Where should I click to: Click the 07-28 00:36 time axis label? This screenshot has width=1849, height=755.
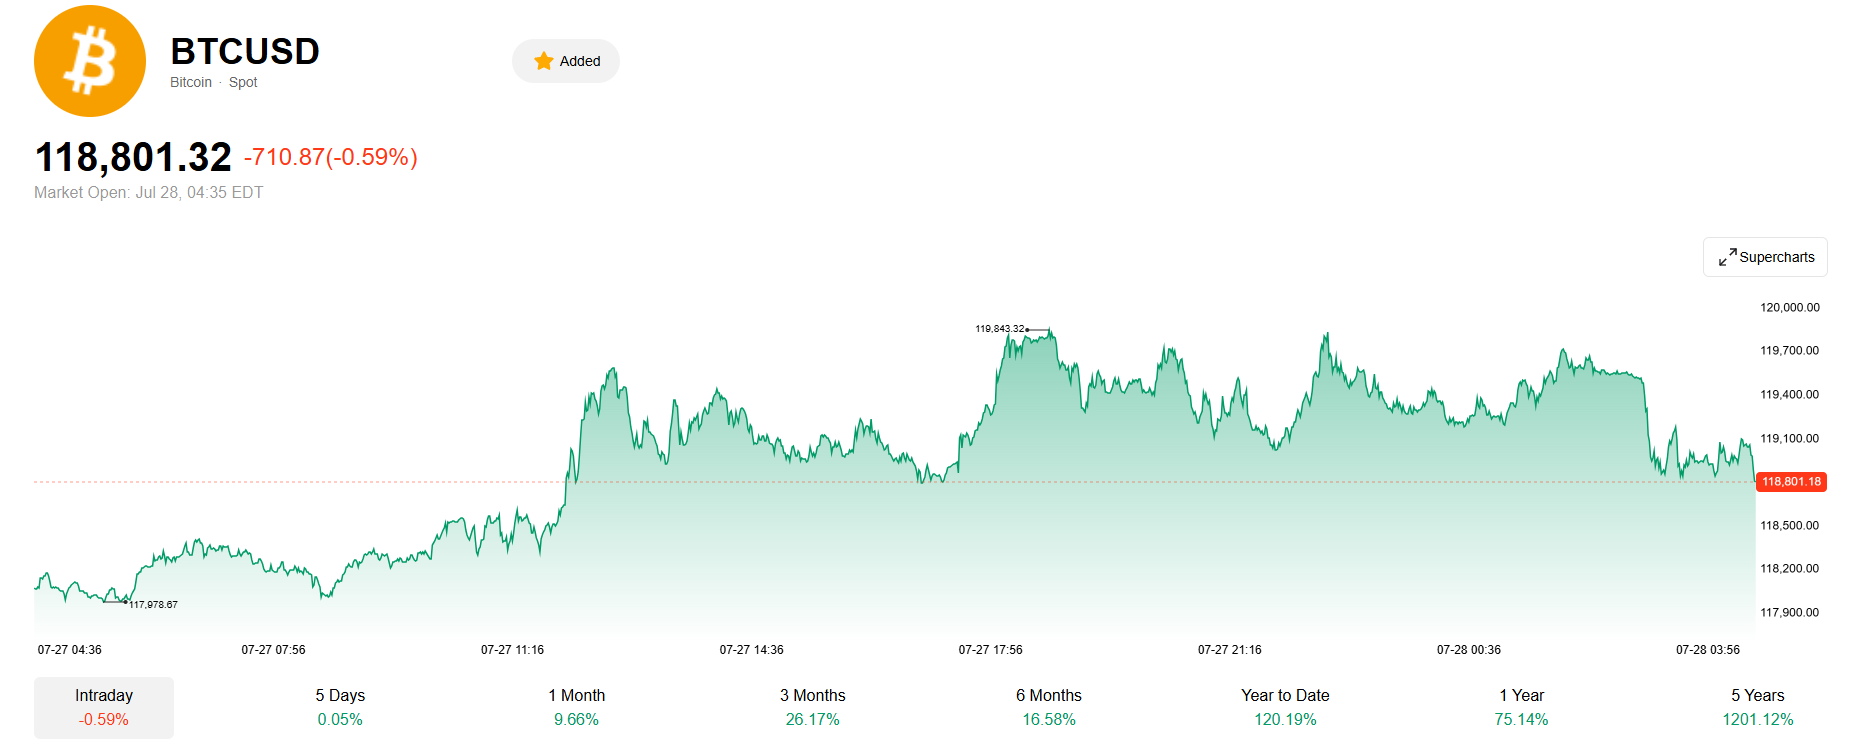click(1469, 649)
